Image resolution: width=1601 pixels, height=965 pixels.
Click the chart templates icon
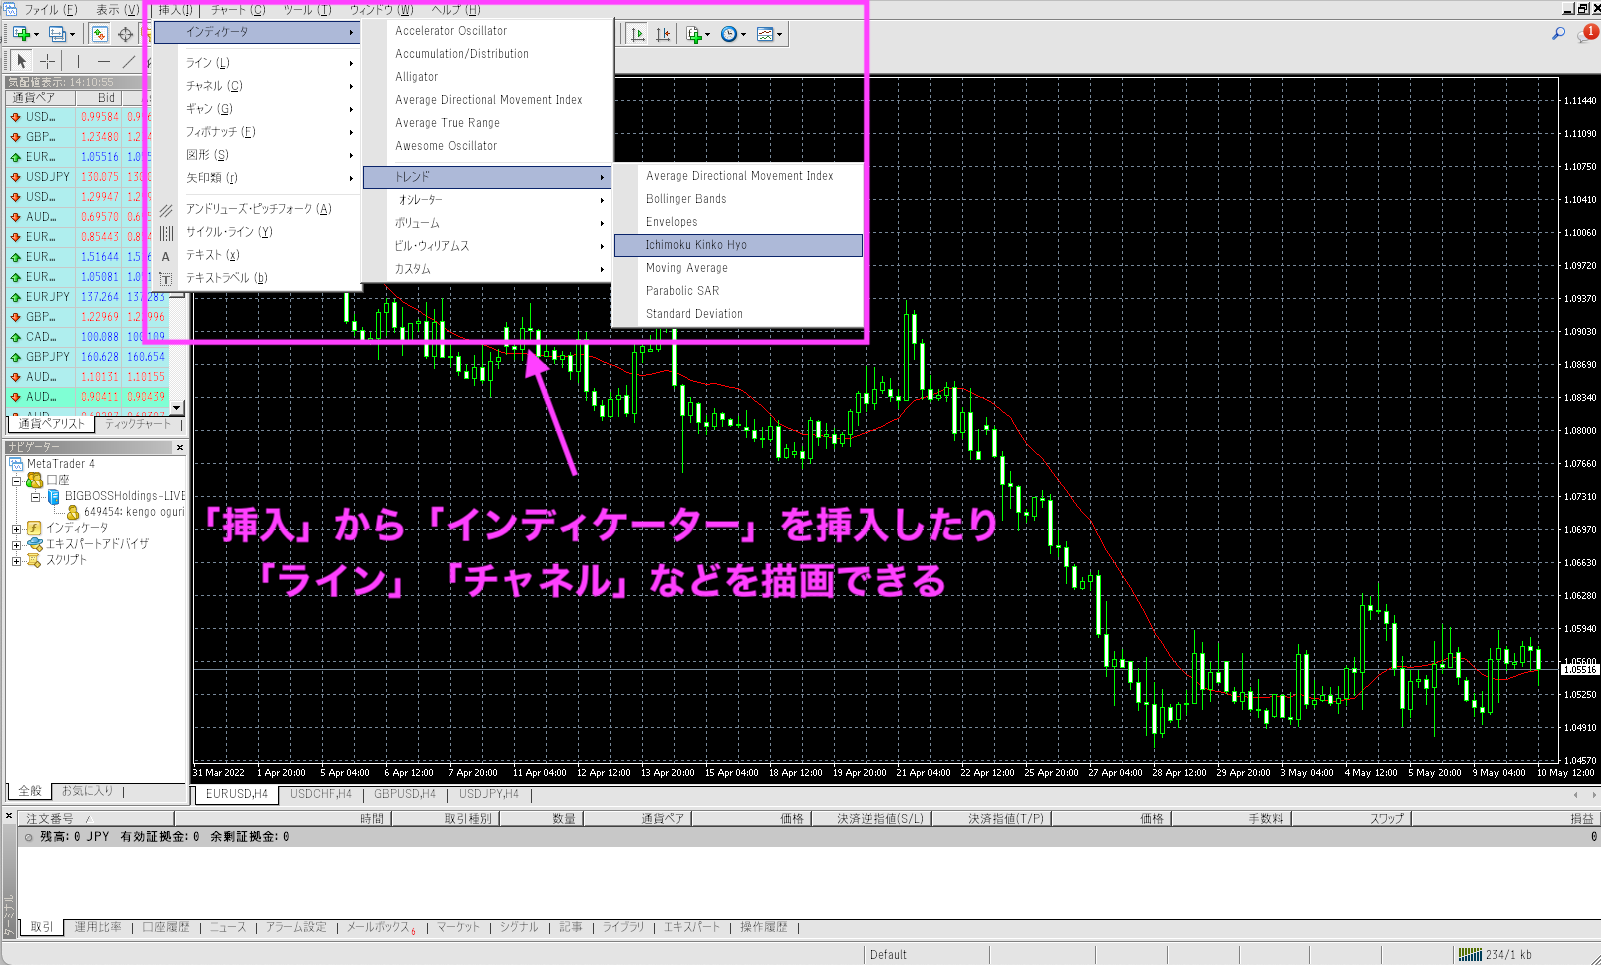pos(767,34)
